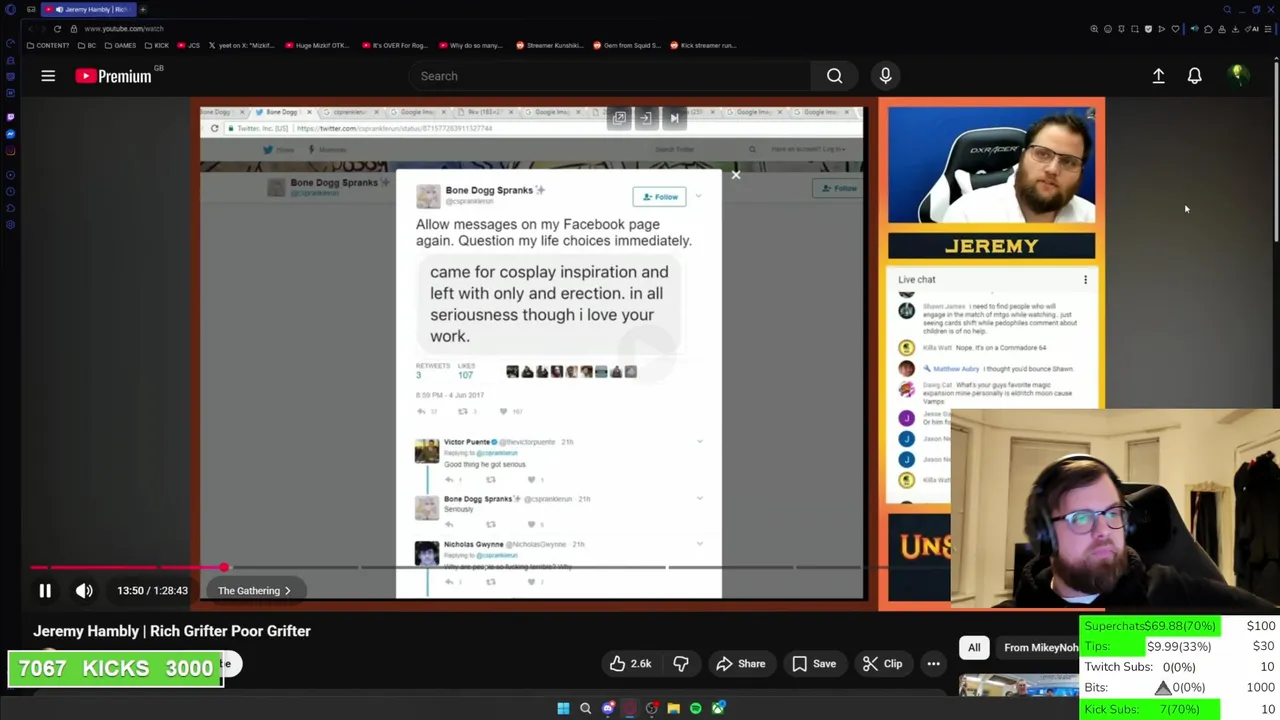Dislike the video with thumbs down
1280x720 pixels.
[681, 664]
